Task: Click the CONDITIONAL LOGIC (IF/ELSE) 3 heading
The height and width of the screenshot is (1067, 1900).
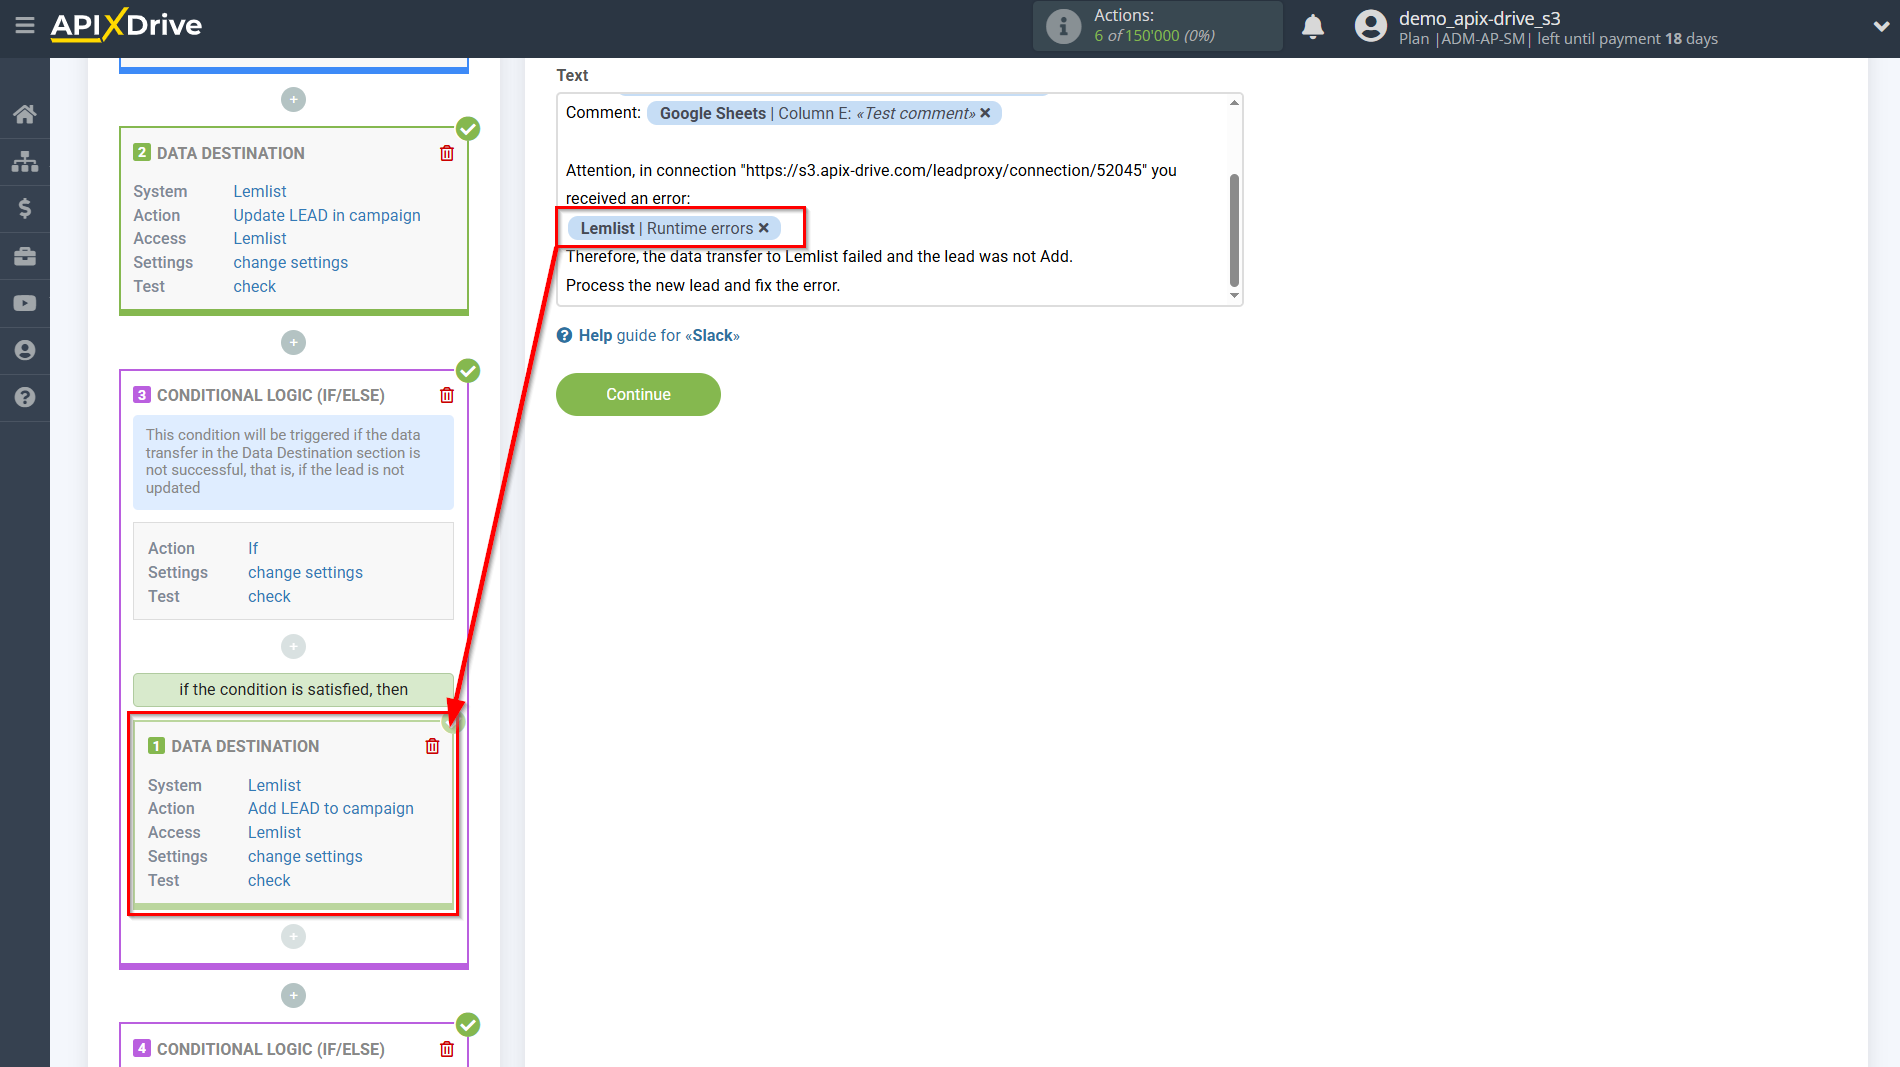Action: coord(270,395)
